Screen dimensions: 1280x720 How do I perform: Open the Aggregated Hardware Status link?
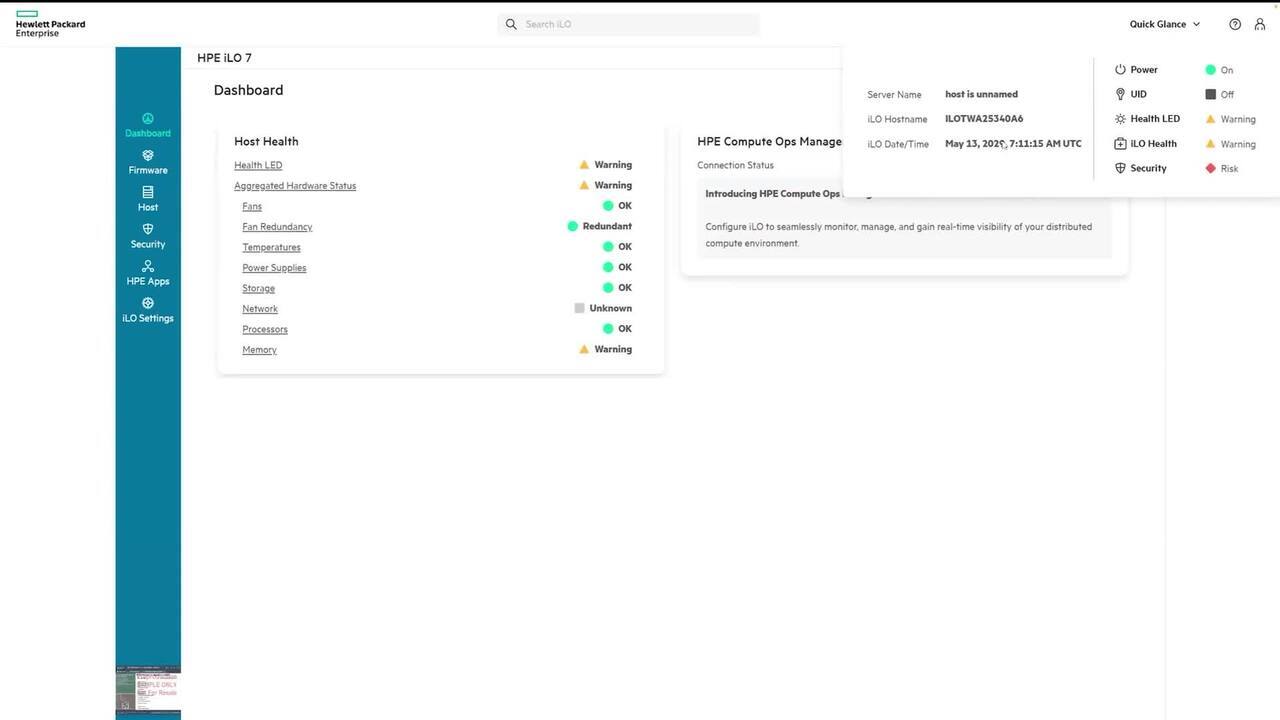point(295,186)
